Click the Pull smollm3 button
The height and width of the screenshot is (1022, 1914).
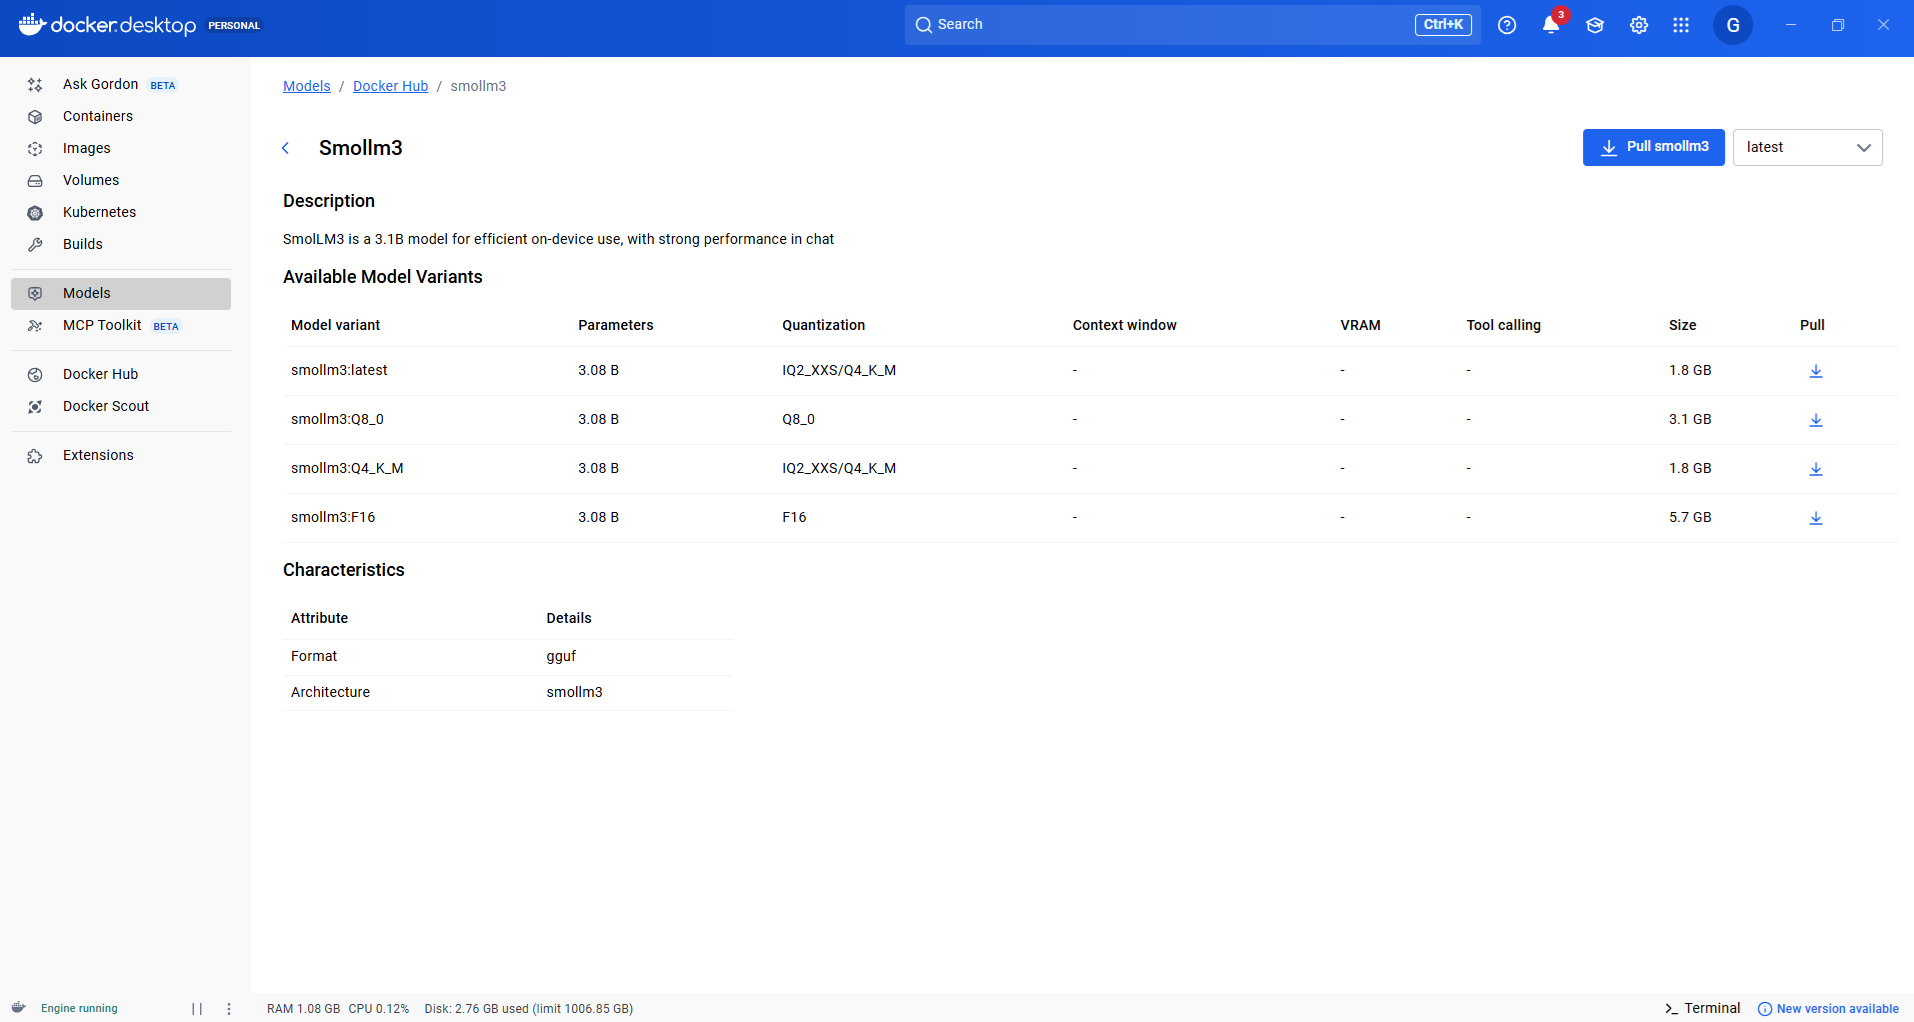[1654, 147]
